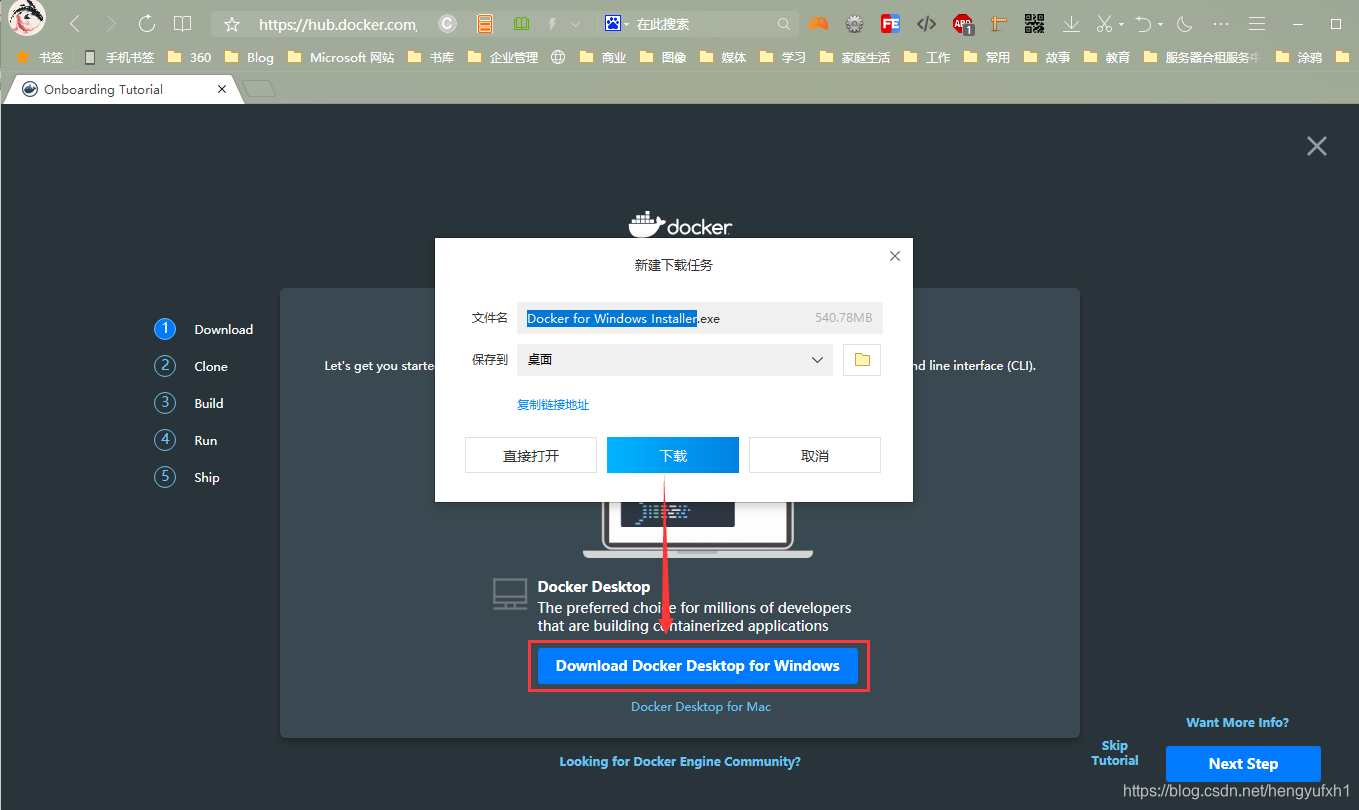This screenshot has height=810, width=1359.
Task: Click the Docker Desktop for Mac link
Action: pyautogui.click(x=701, y=706)
